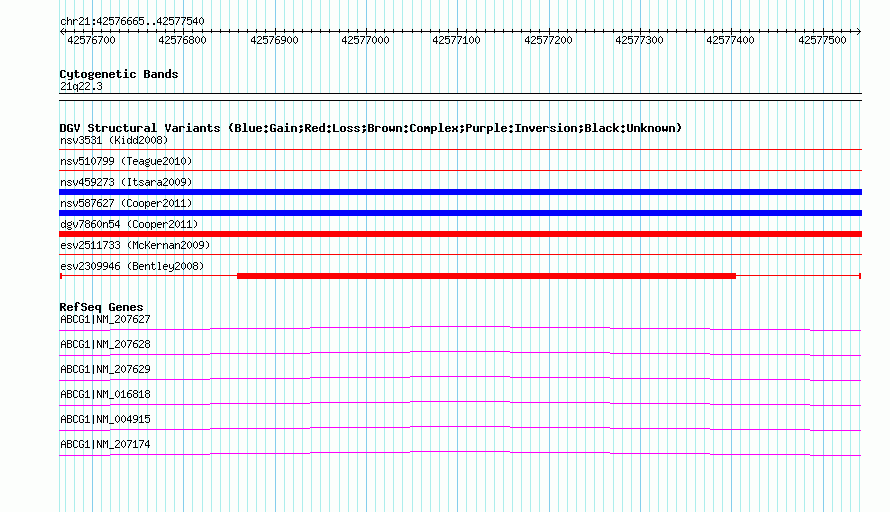Screen dimensions: 890x512
Task: Open transcript ABCG1|NM_004915
Action: click(x=105, y=419)
